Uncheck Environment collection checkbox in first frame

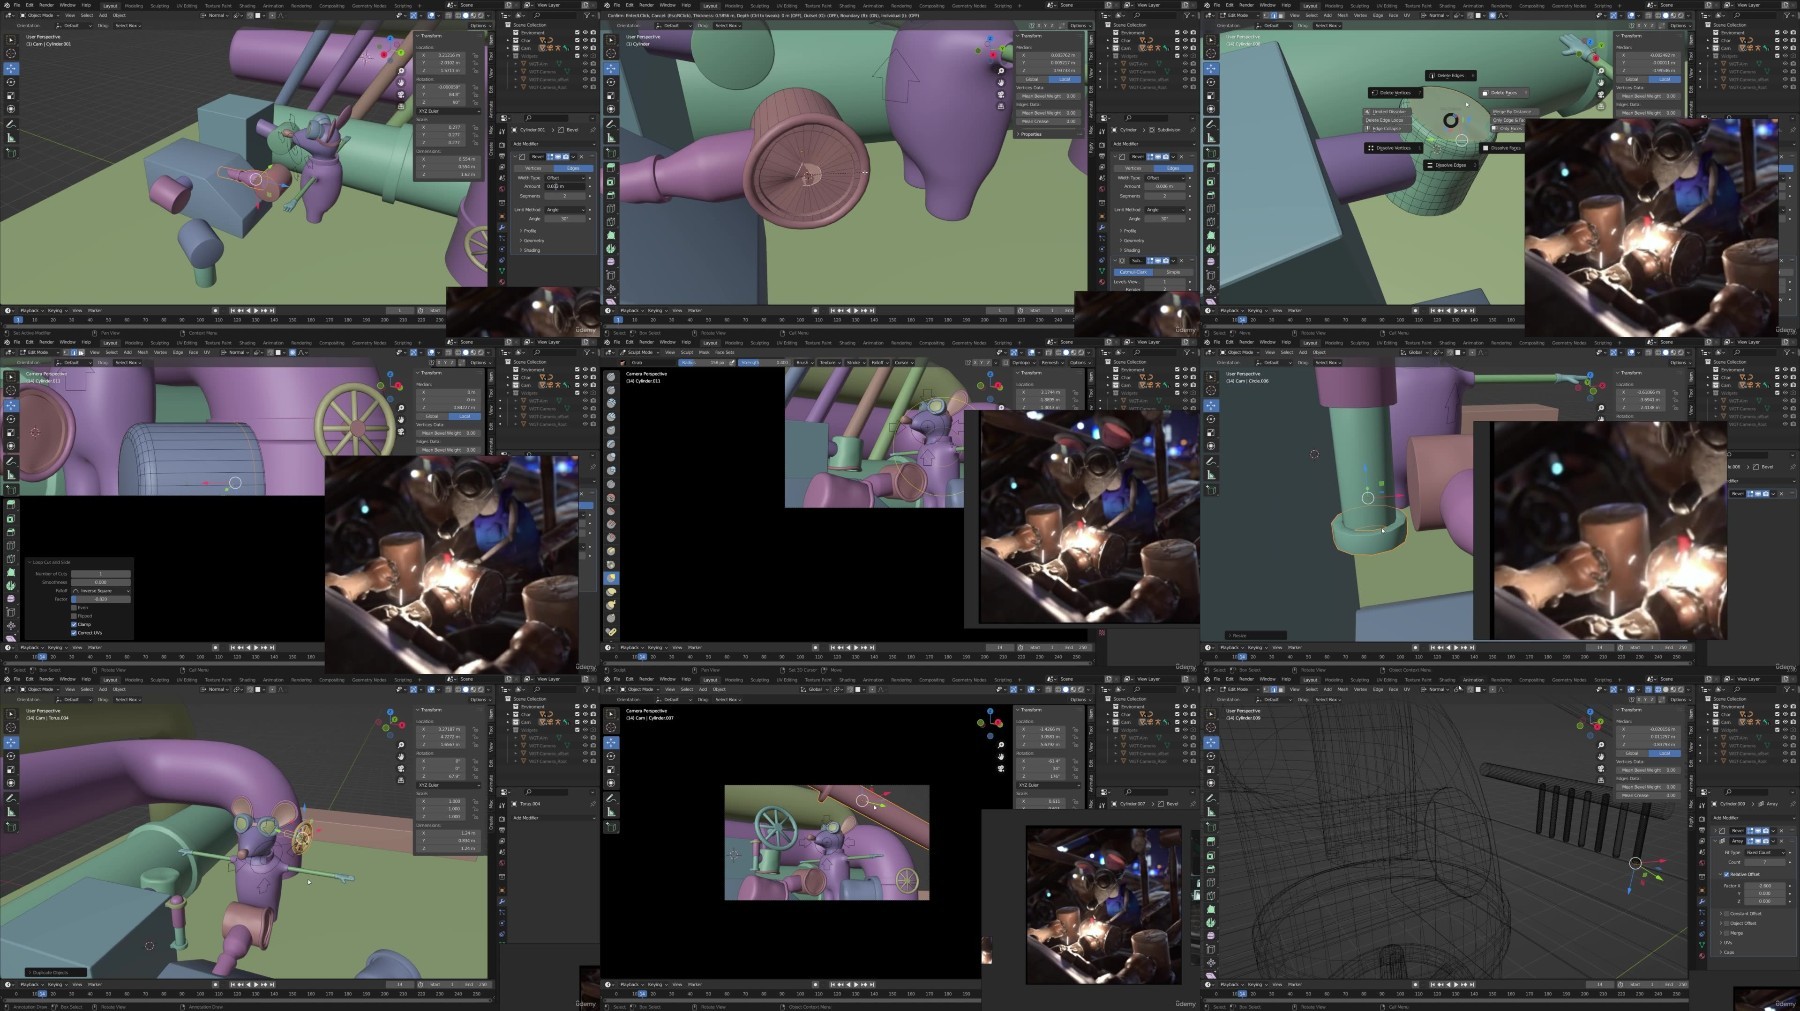pos(577,32)
